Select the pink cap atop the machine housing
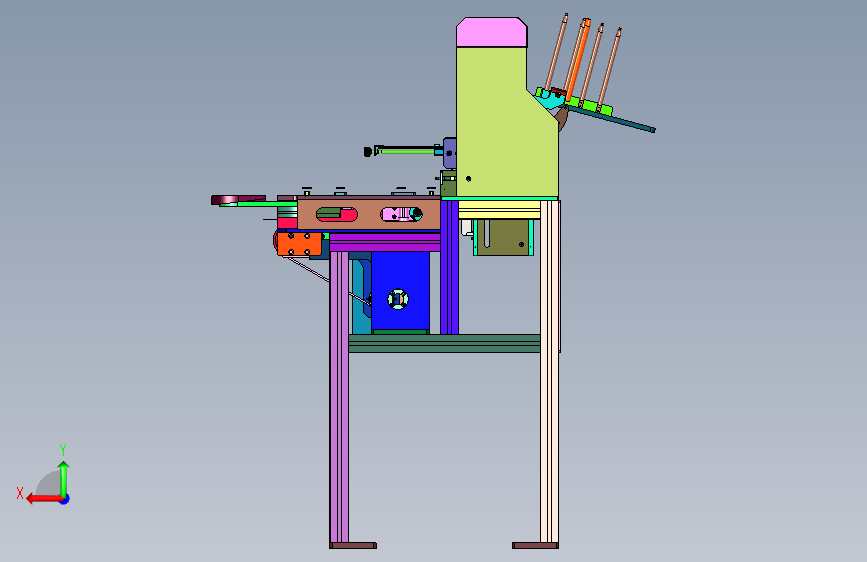 (491, 32)
